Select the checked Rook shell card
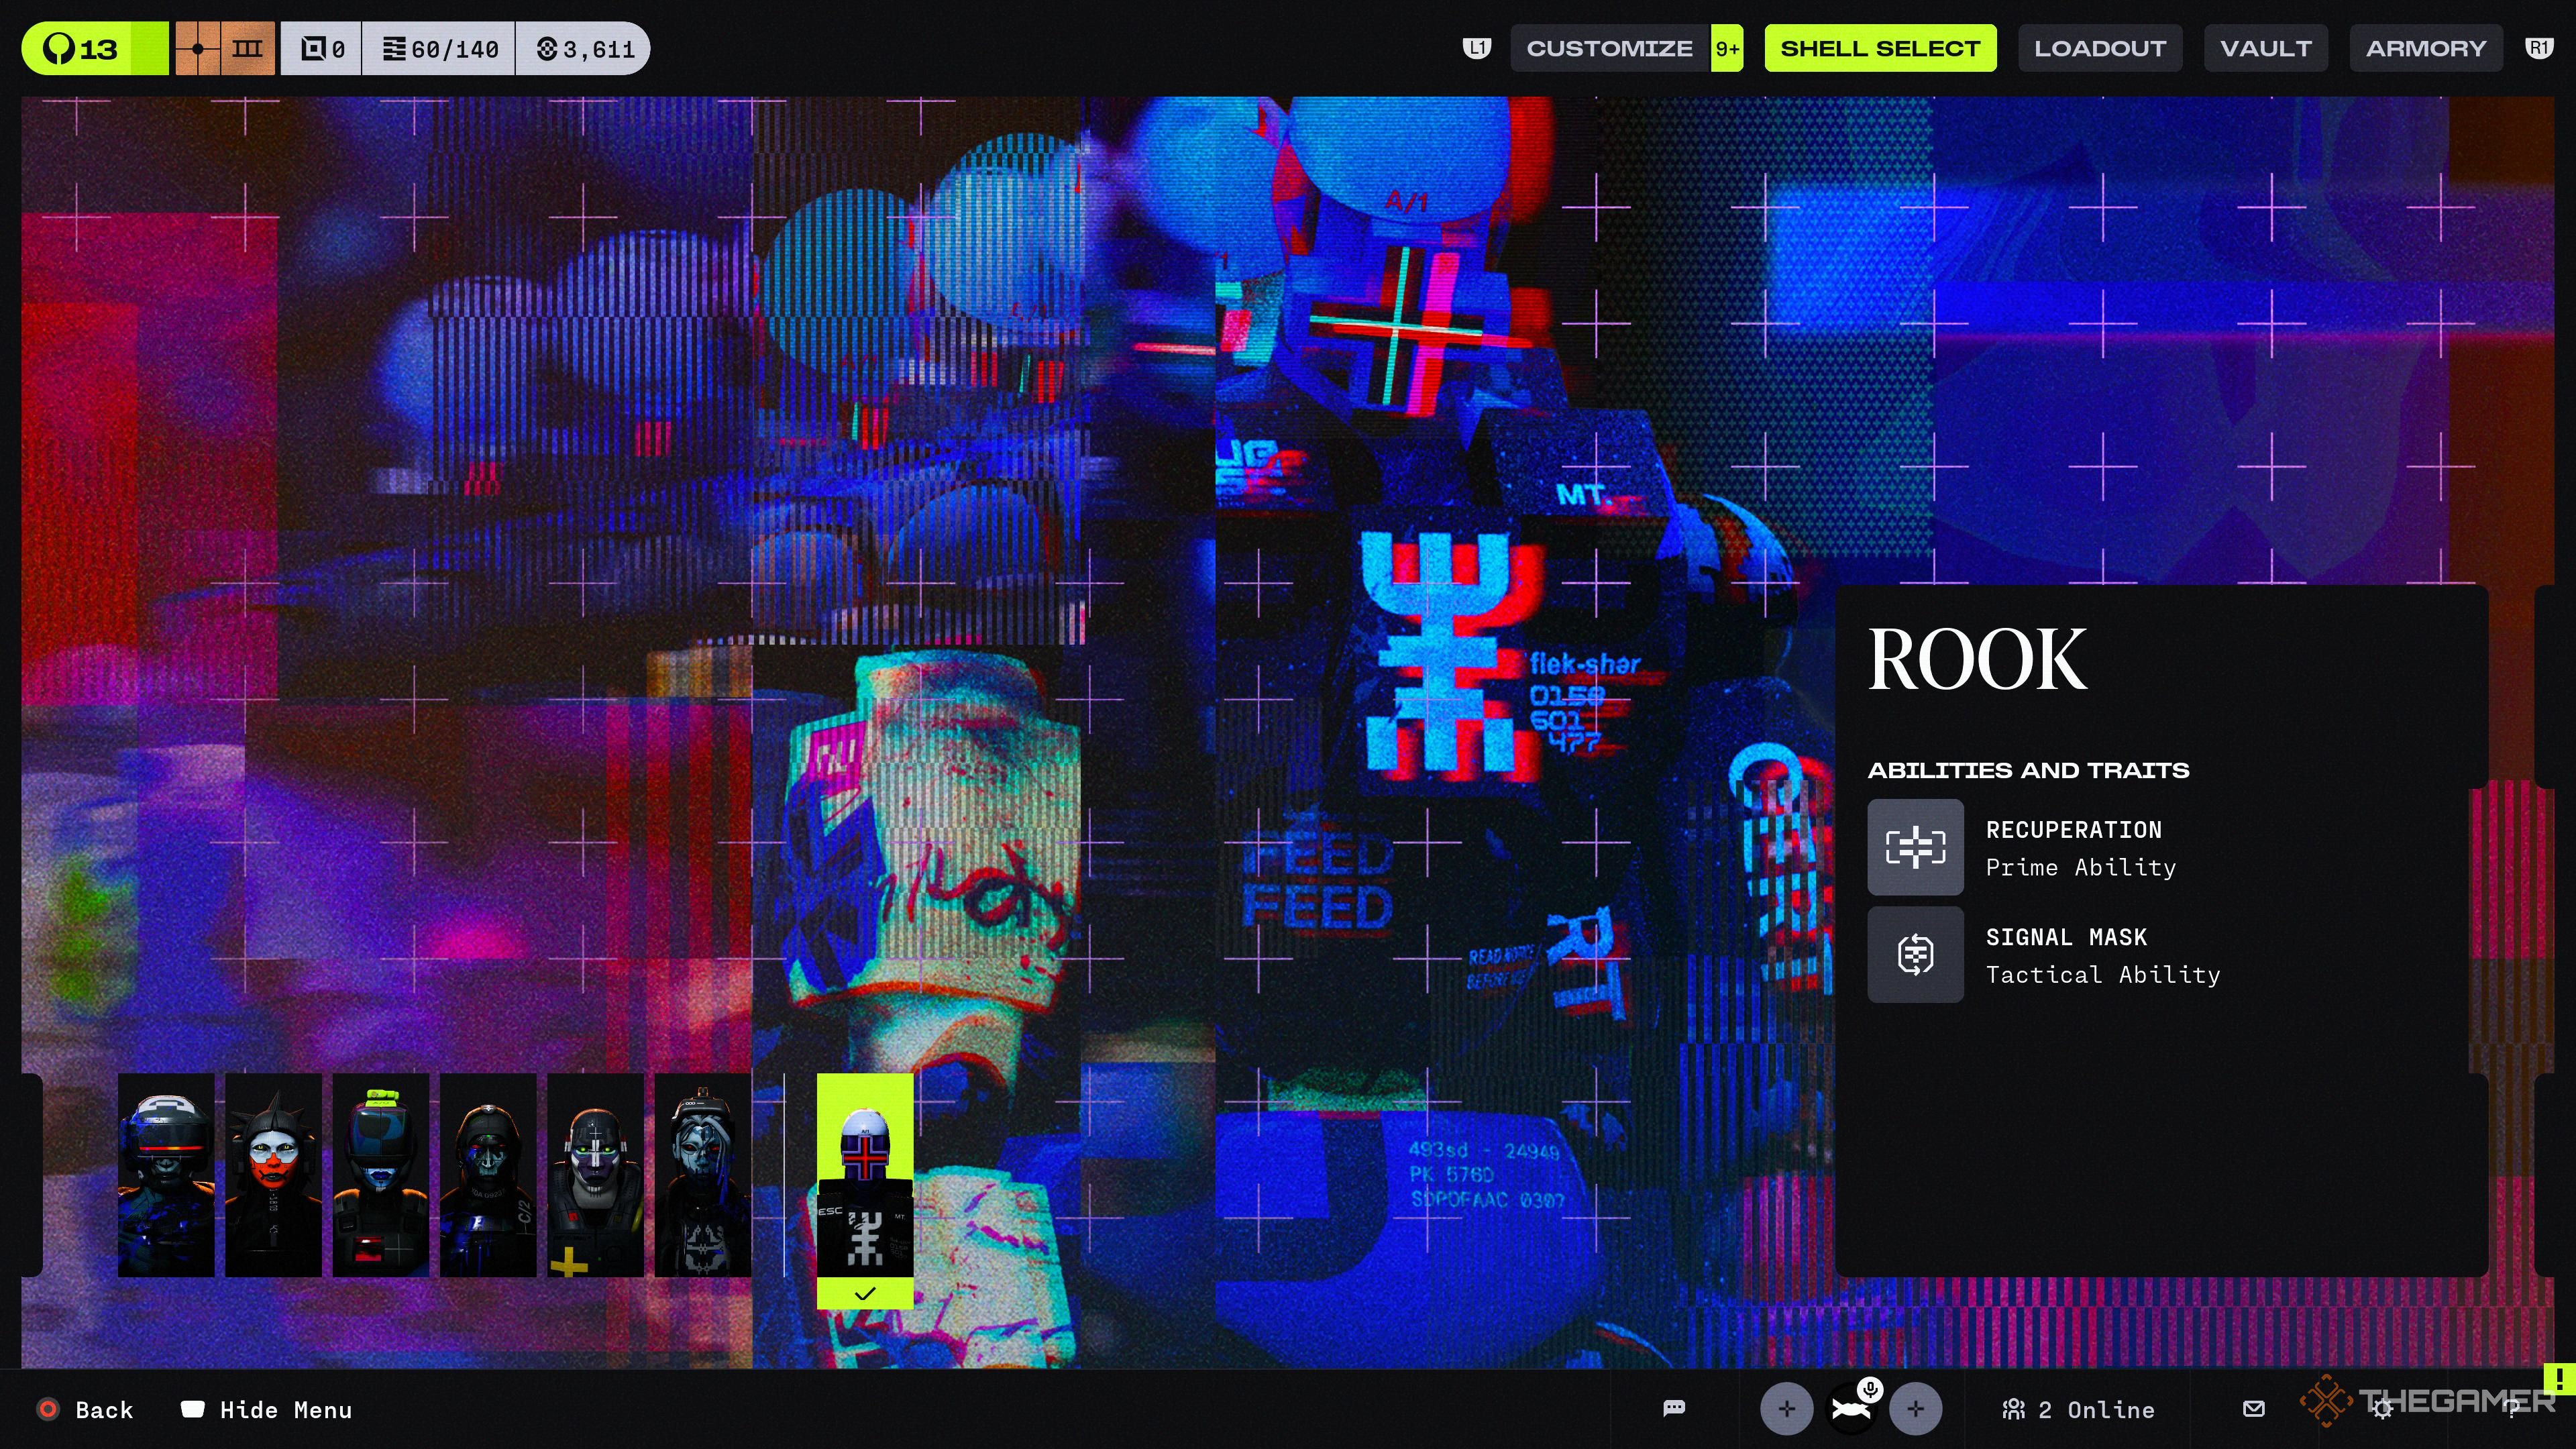This screenshot has height=1449, width=2576. click(864, 1190)
